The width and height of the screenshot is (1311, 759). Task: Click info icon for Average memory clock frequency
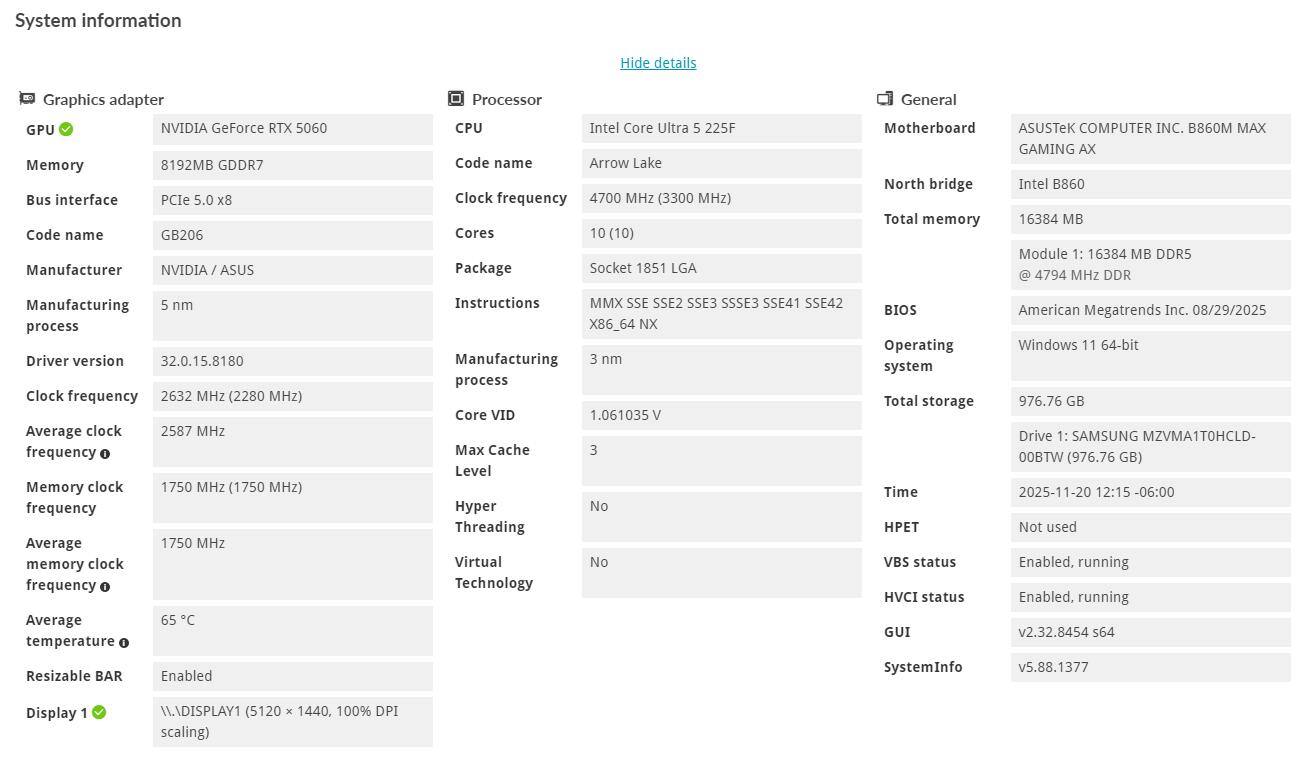pos(105,586)
